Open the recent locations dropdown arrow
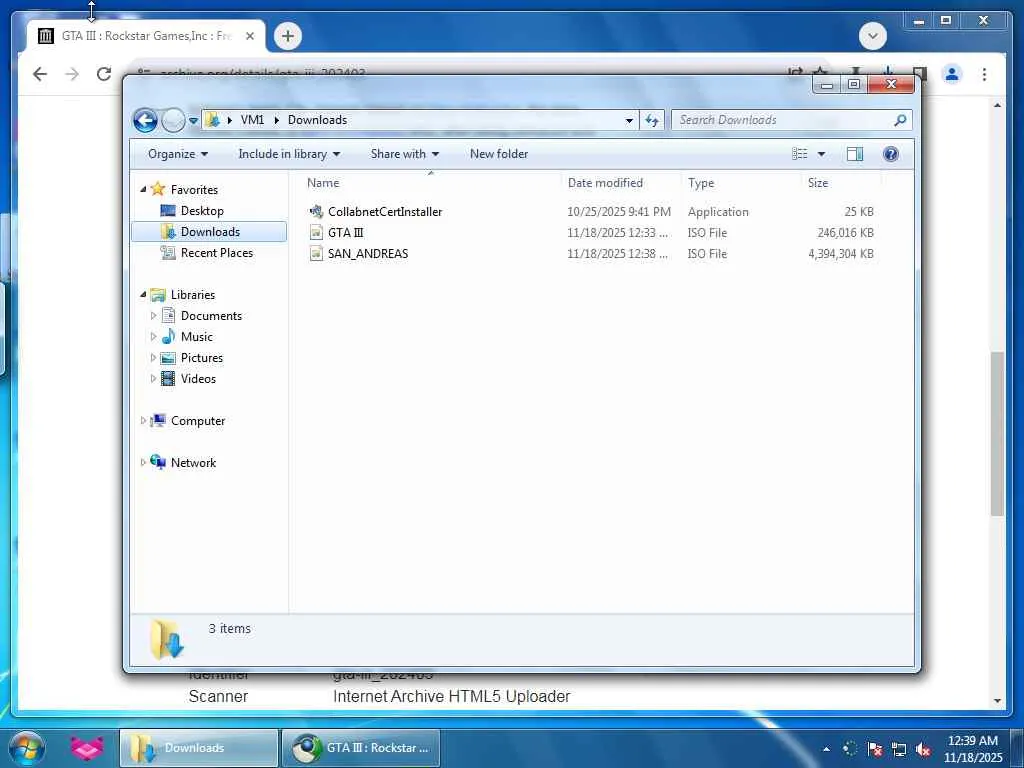 pos(193,121)
